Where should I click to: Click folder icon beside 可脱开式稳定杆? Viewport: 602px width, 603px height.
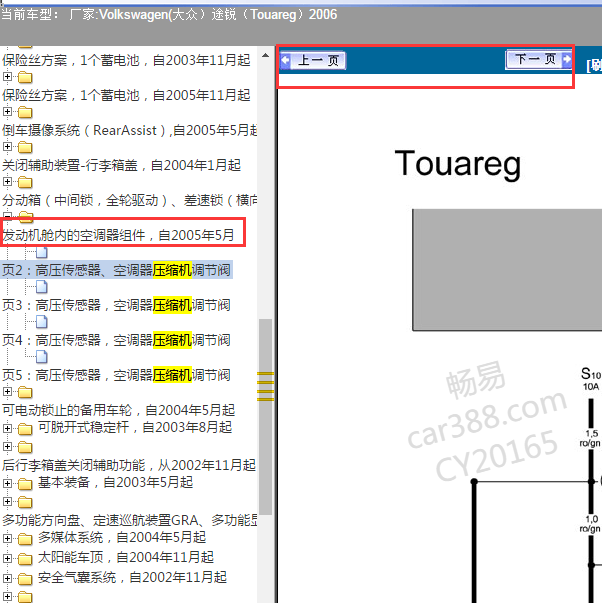coord(25,428)
